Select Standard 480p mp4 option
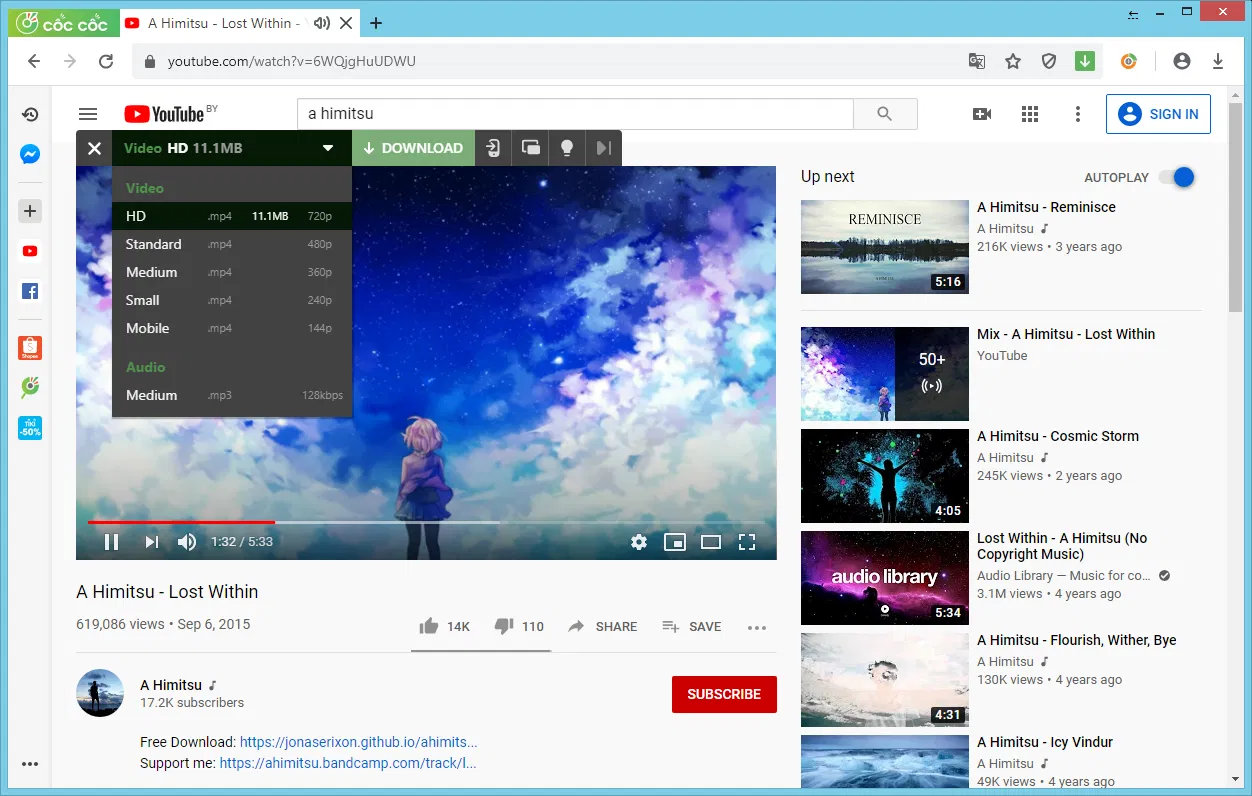This screenshot has height=796, width=1252. [x=232, y=244]
